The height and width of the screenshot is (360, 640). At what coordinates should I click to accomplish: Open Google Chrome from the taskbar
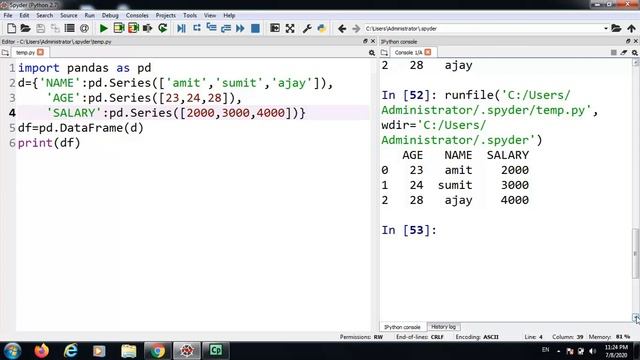tap(157, 351)
